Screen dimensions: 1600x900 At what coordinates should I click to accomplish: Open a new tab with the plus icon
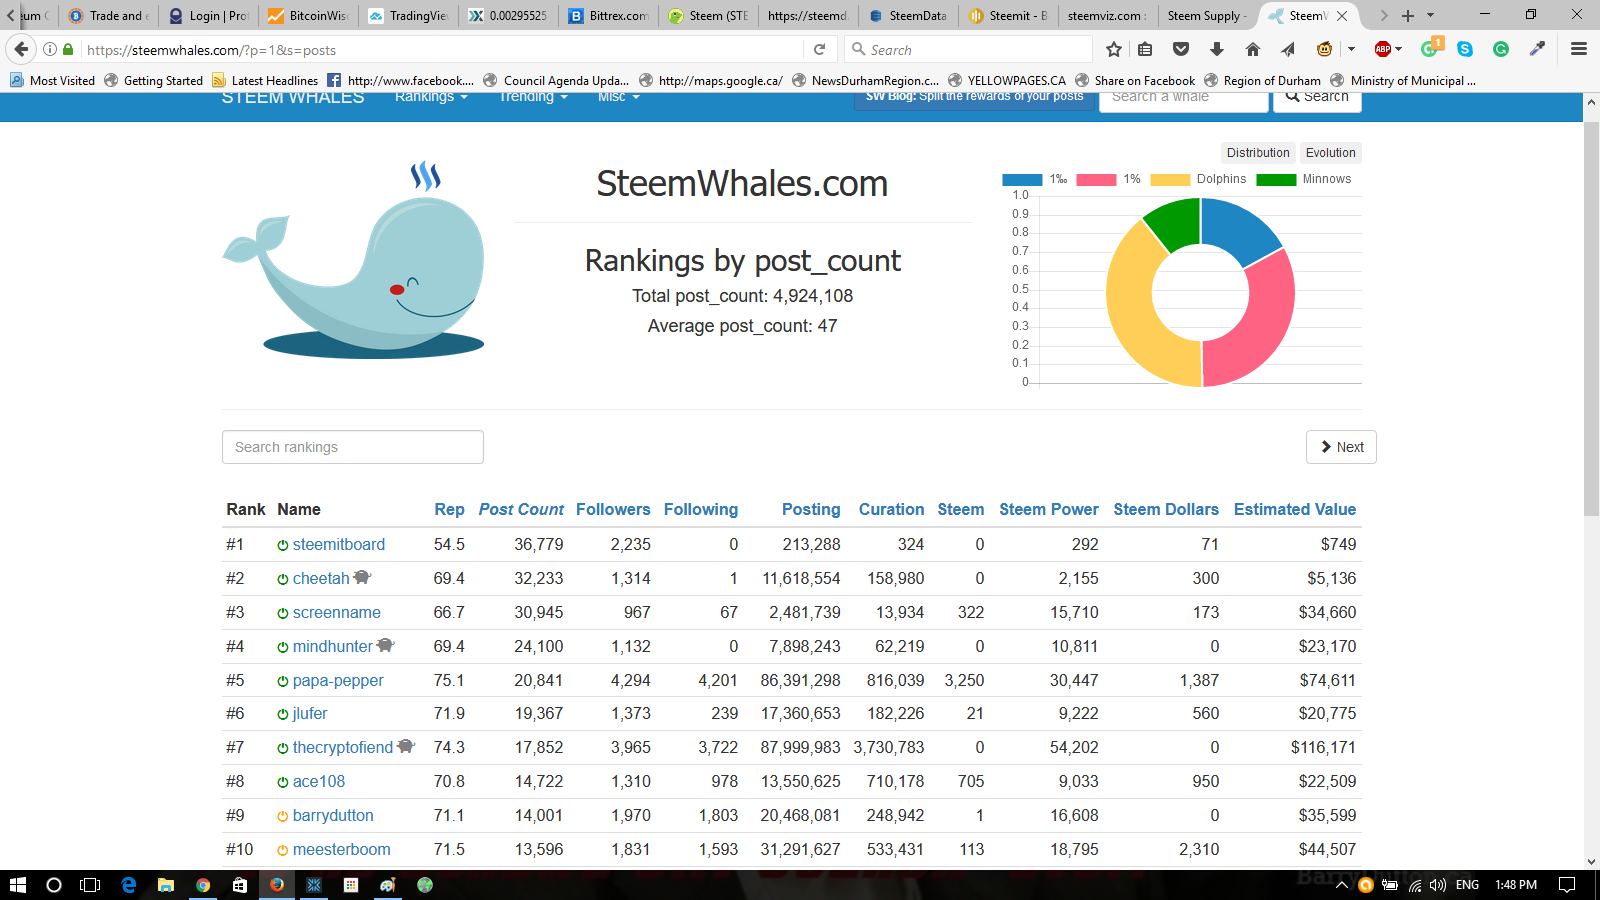click(x=1407, y=16)
